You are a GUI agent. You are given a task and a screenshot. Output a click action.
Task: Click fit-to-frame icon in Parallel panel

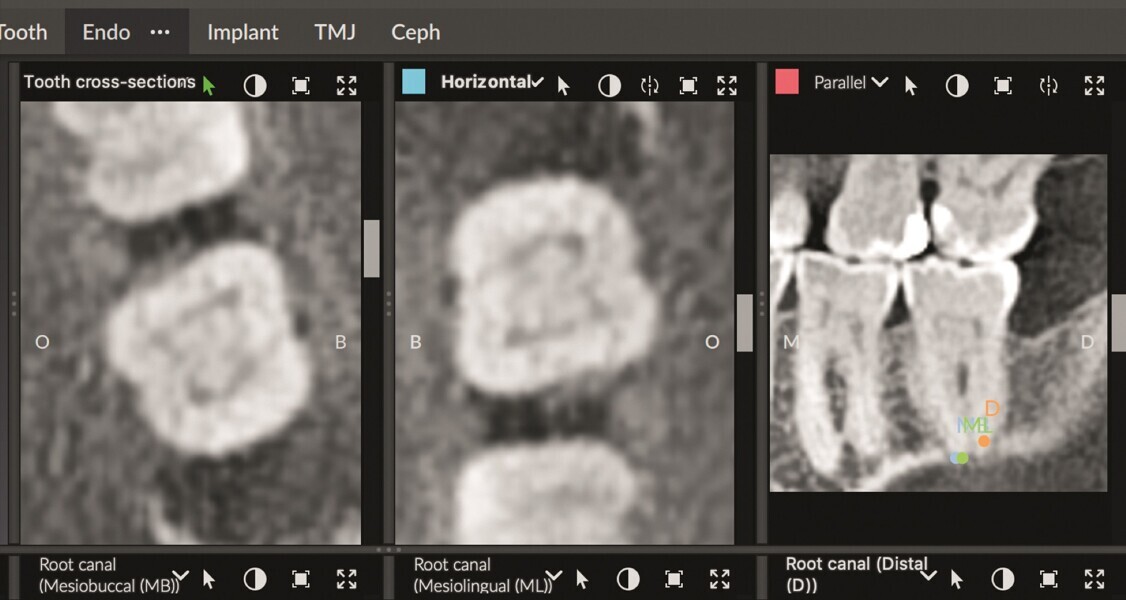pyautogui.click(x=1003, y=86)
